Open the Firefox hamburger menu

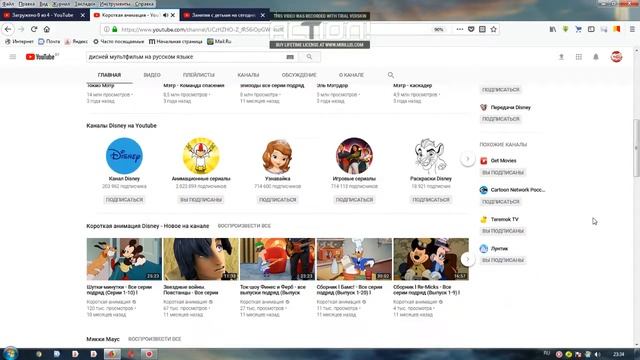click(632, 29)
